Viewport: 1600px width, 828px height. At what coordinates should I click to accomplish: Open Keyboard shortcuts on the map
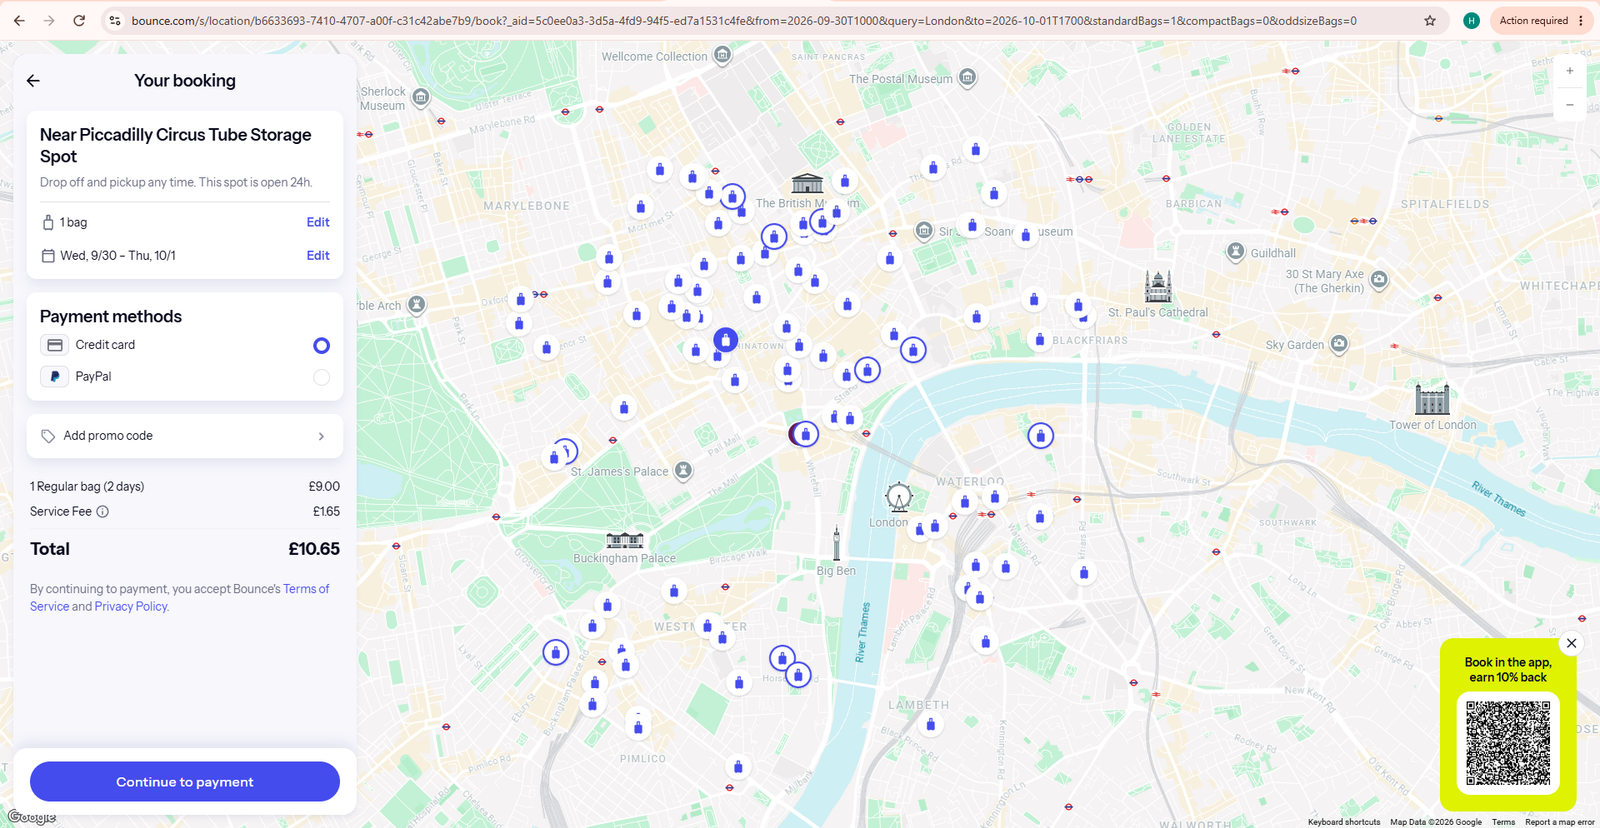click(x=1344, y=822)
